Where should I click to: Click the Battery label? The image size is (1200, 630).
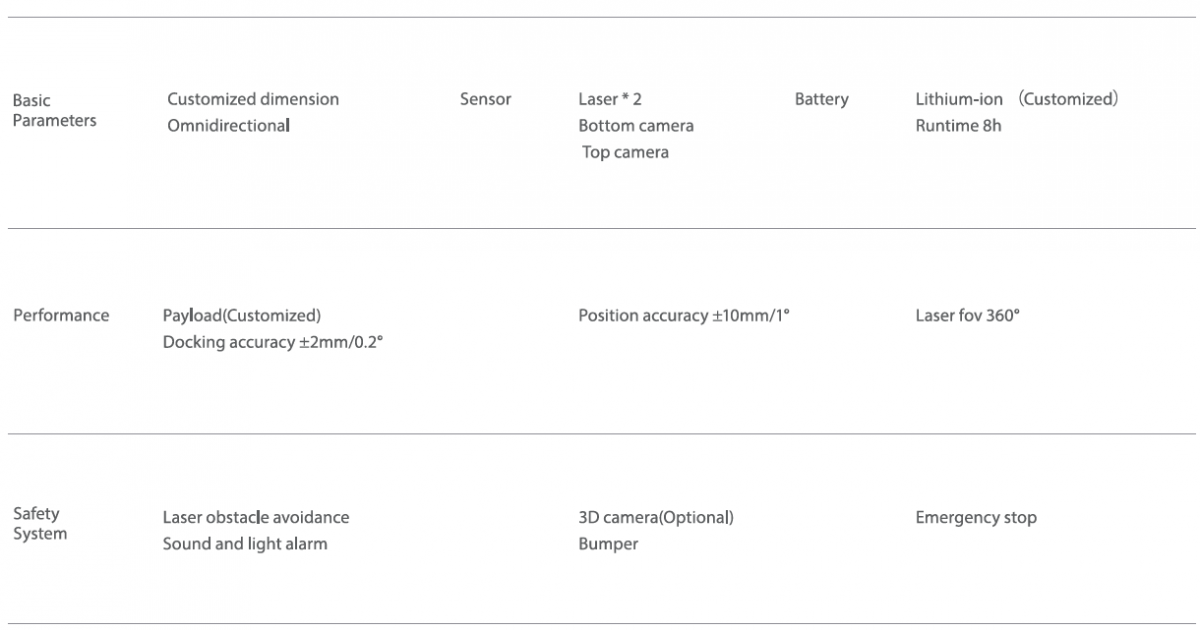[x=822, y=99]
